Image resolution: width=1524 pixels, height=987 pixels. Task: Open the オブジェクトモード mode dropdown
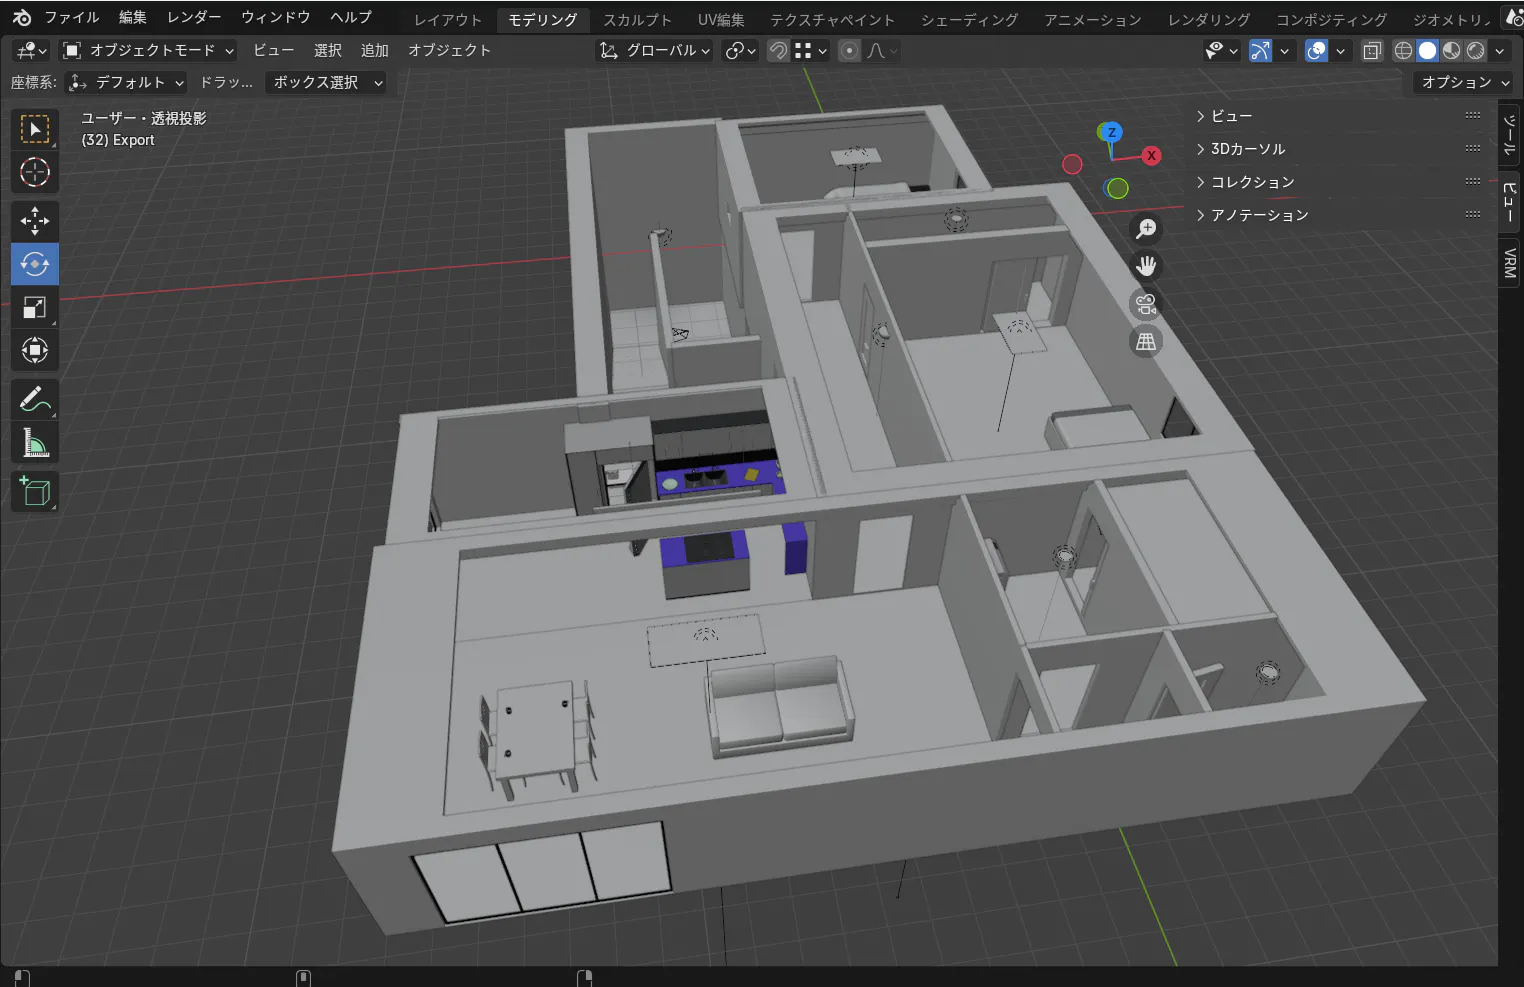point(148,51)
